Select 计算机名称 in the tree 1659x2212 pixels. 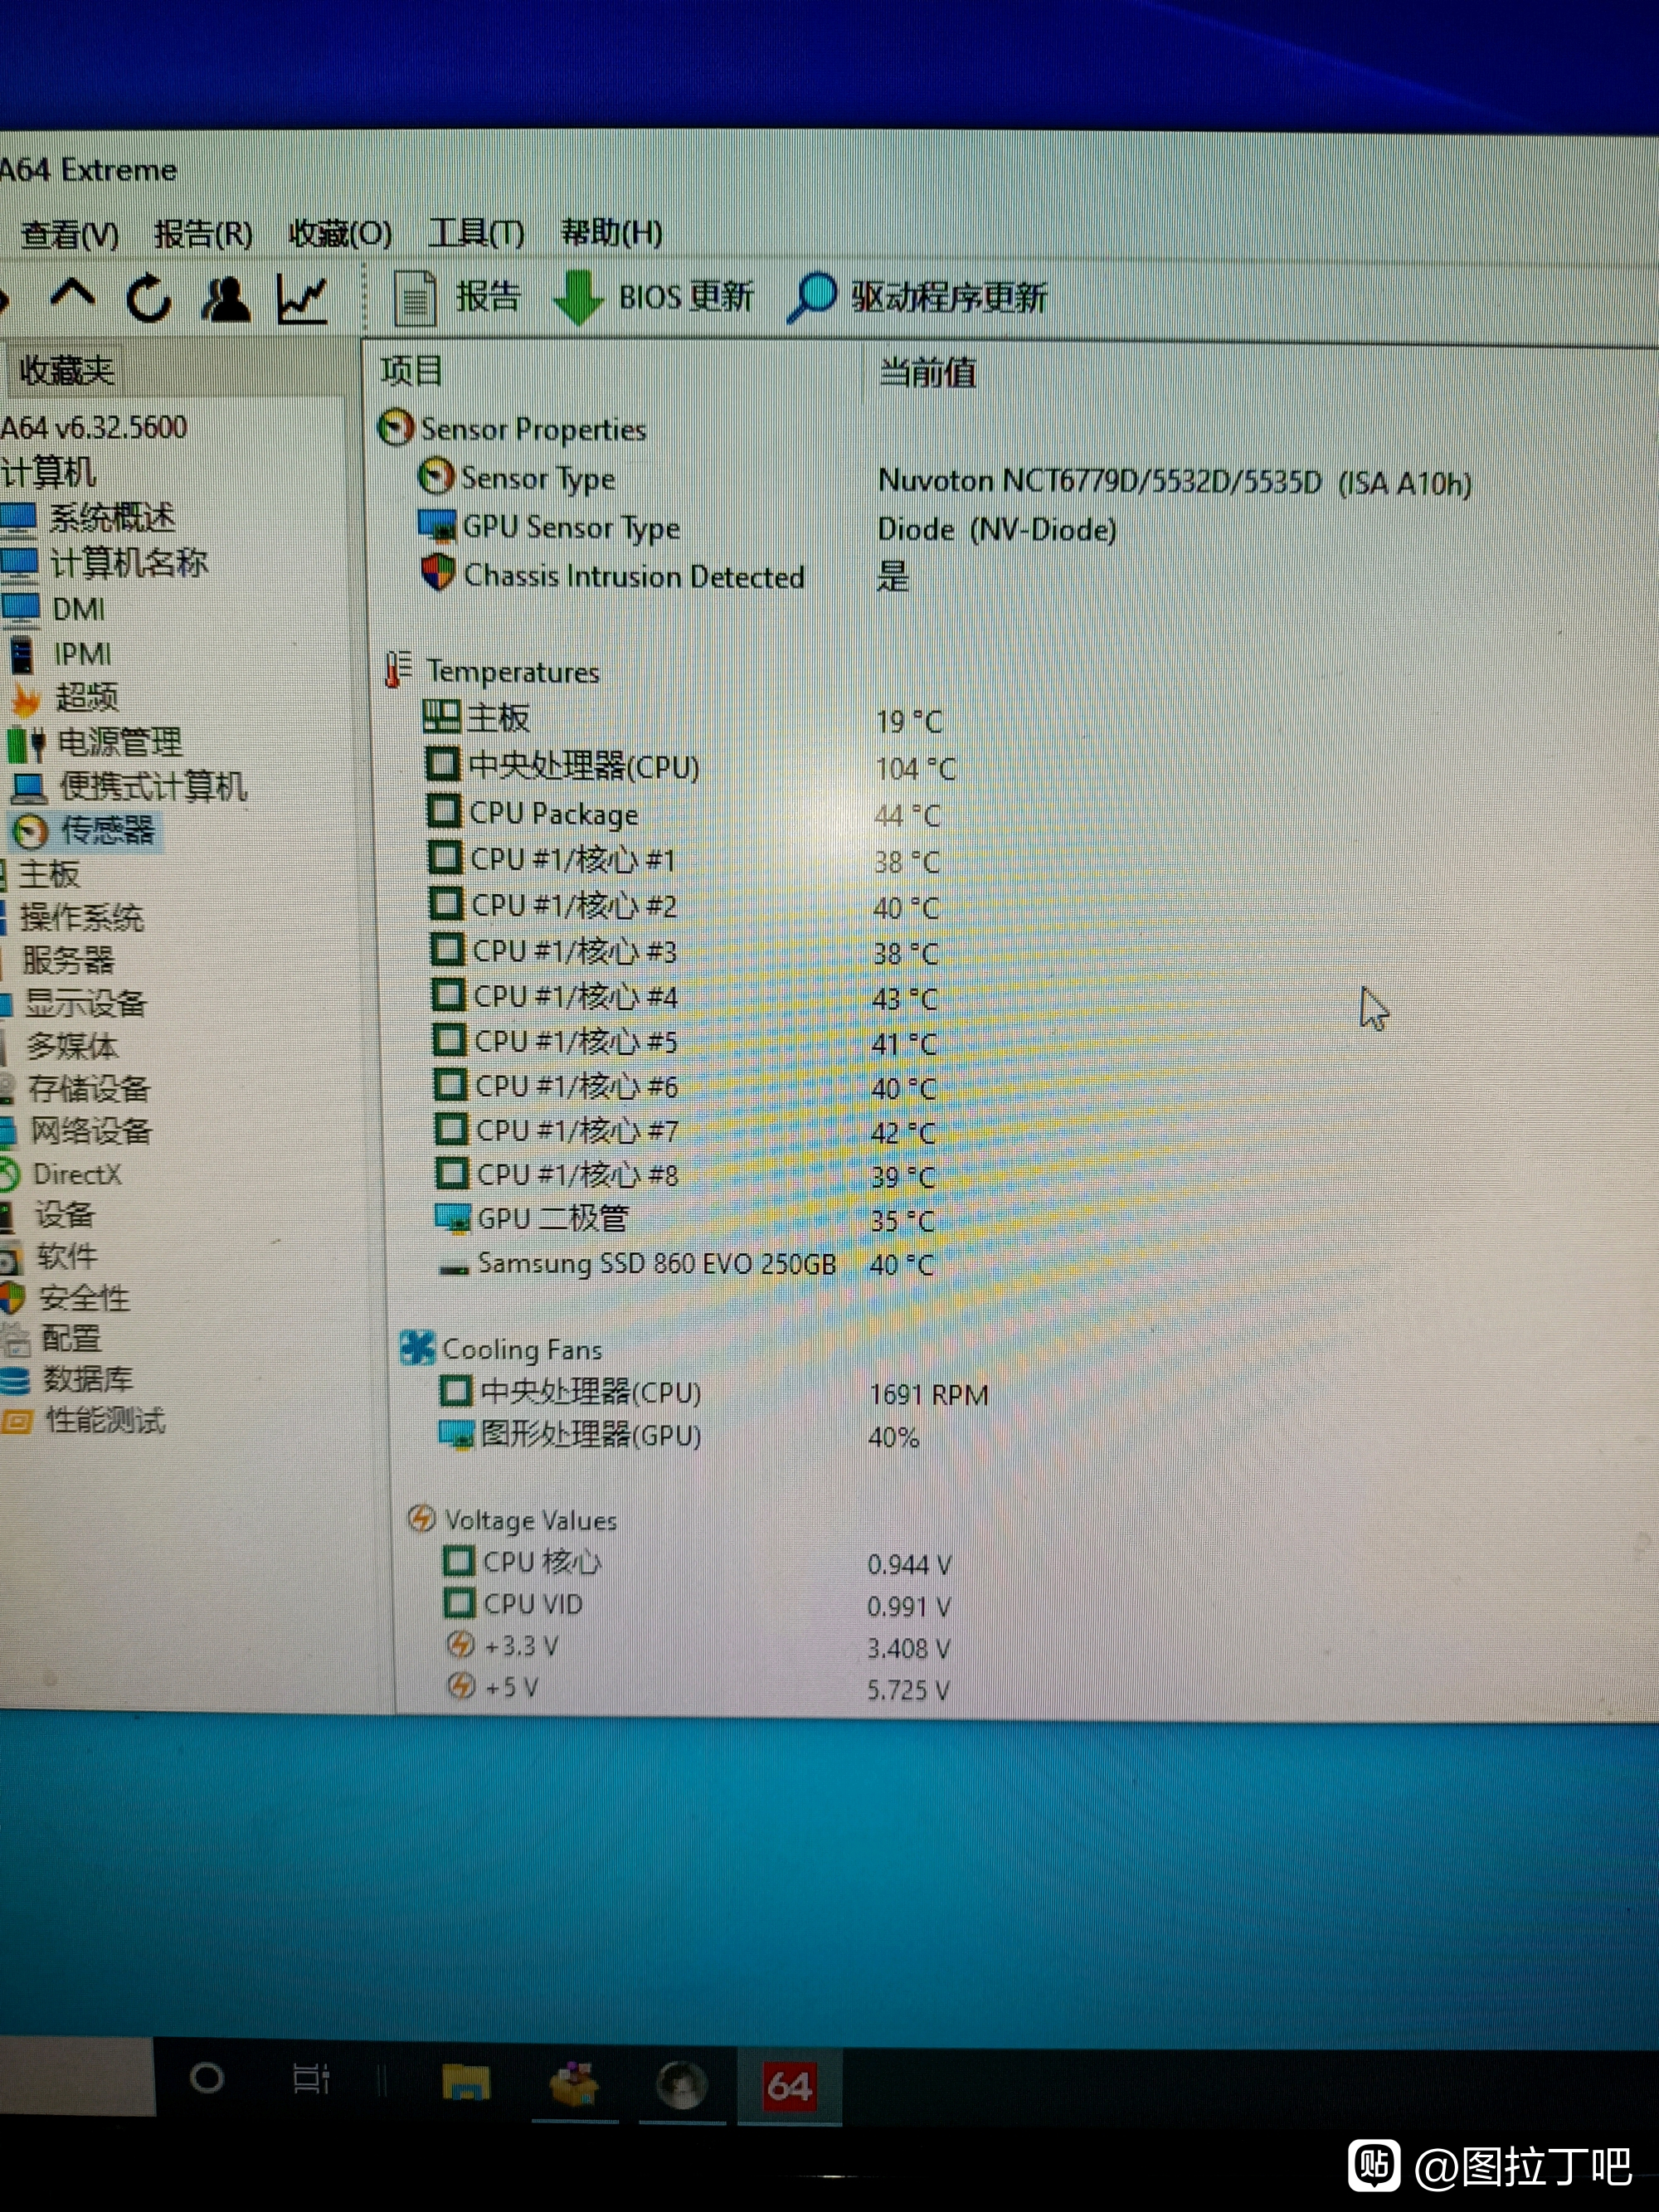click(x=104, y=562)
